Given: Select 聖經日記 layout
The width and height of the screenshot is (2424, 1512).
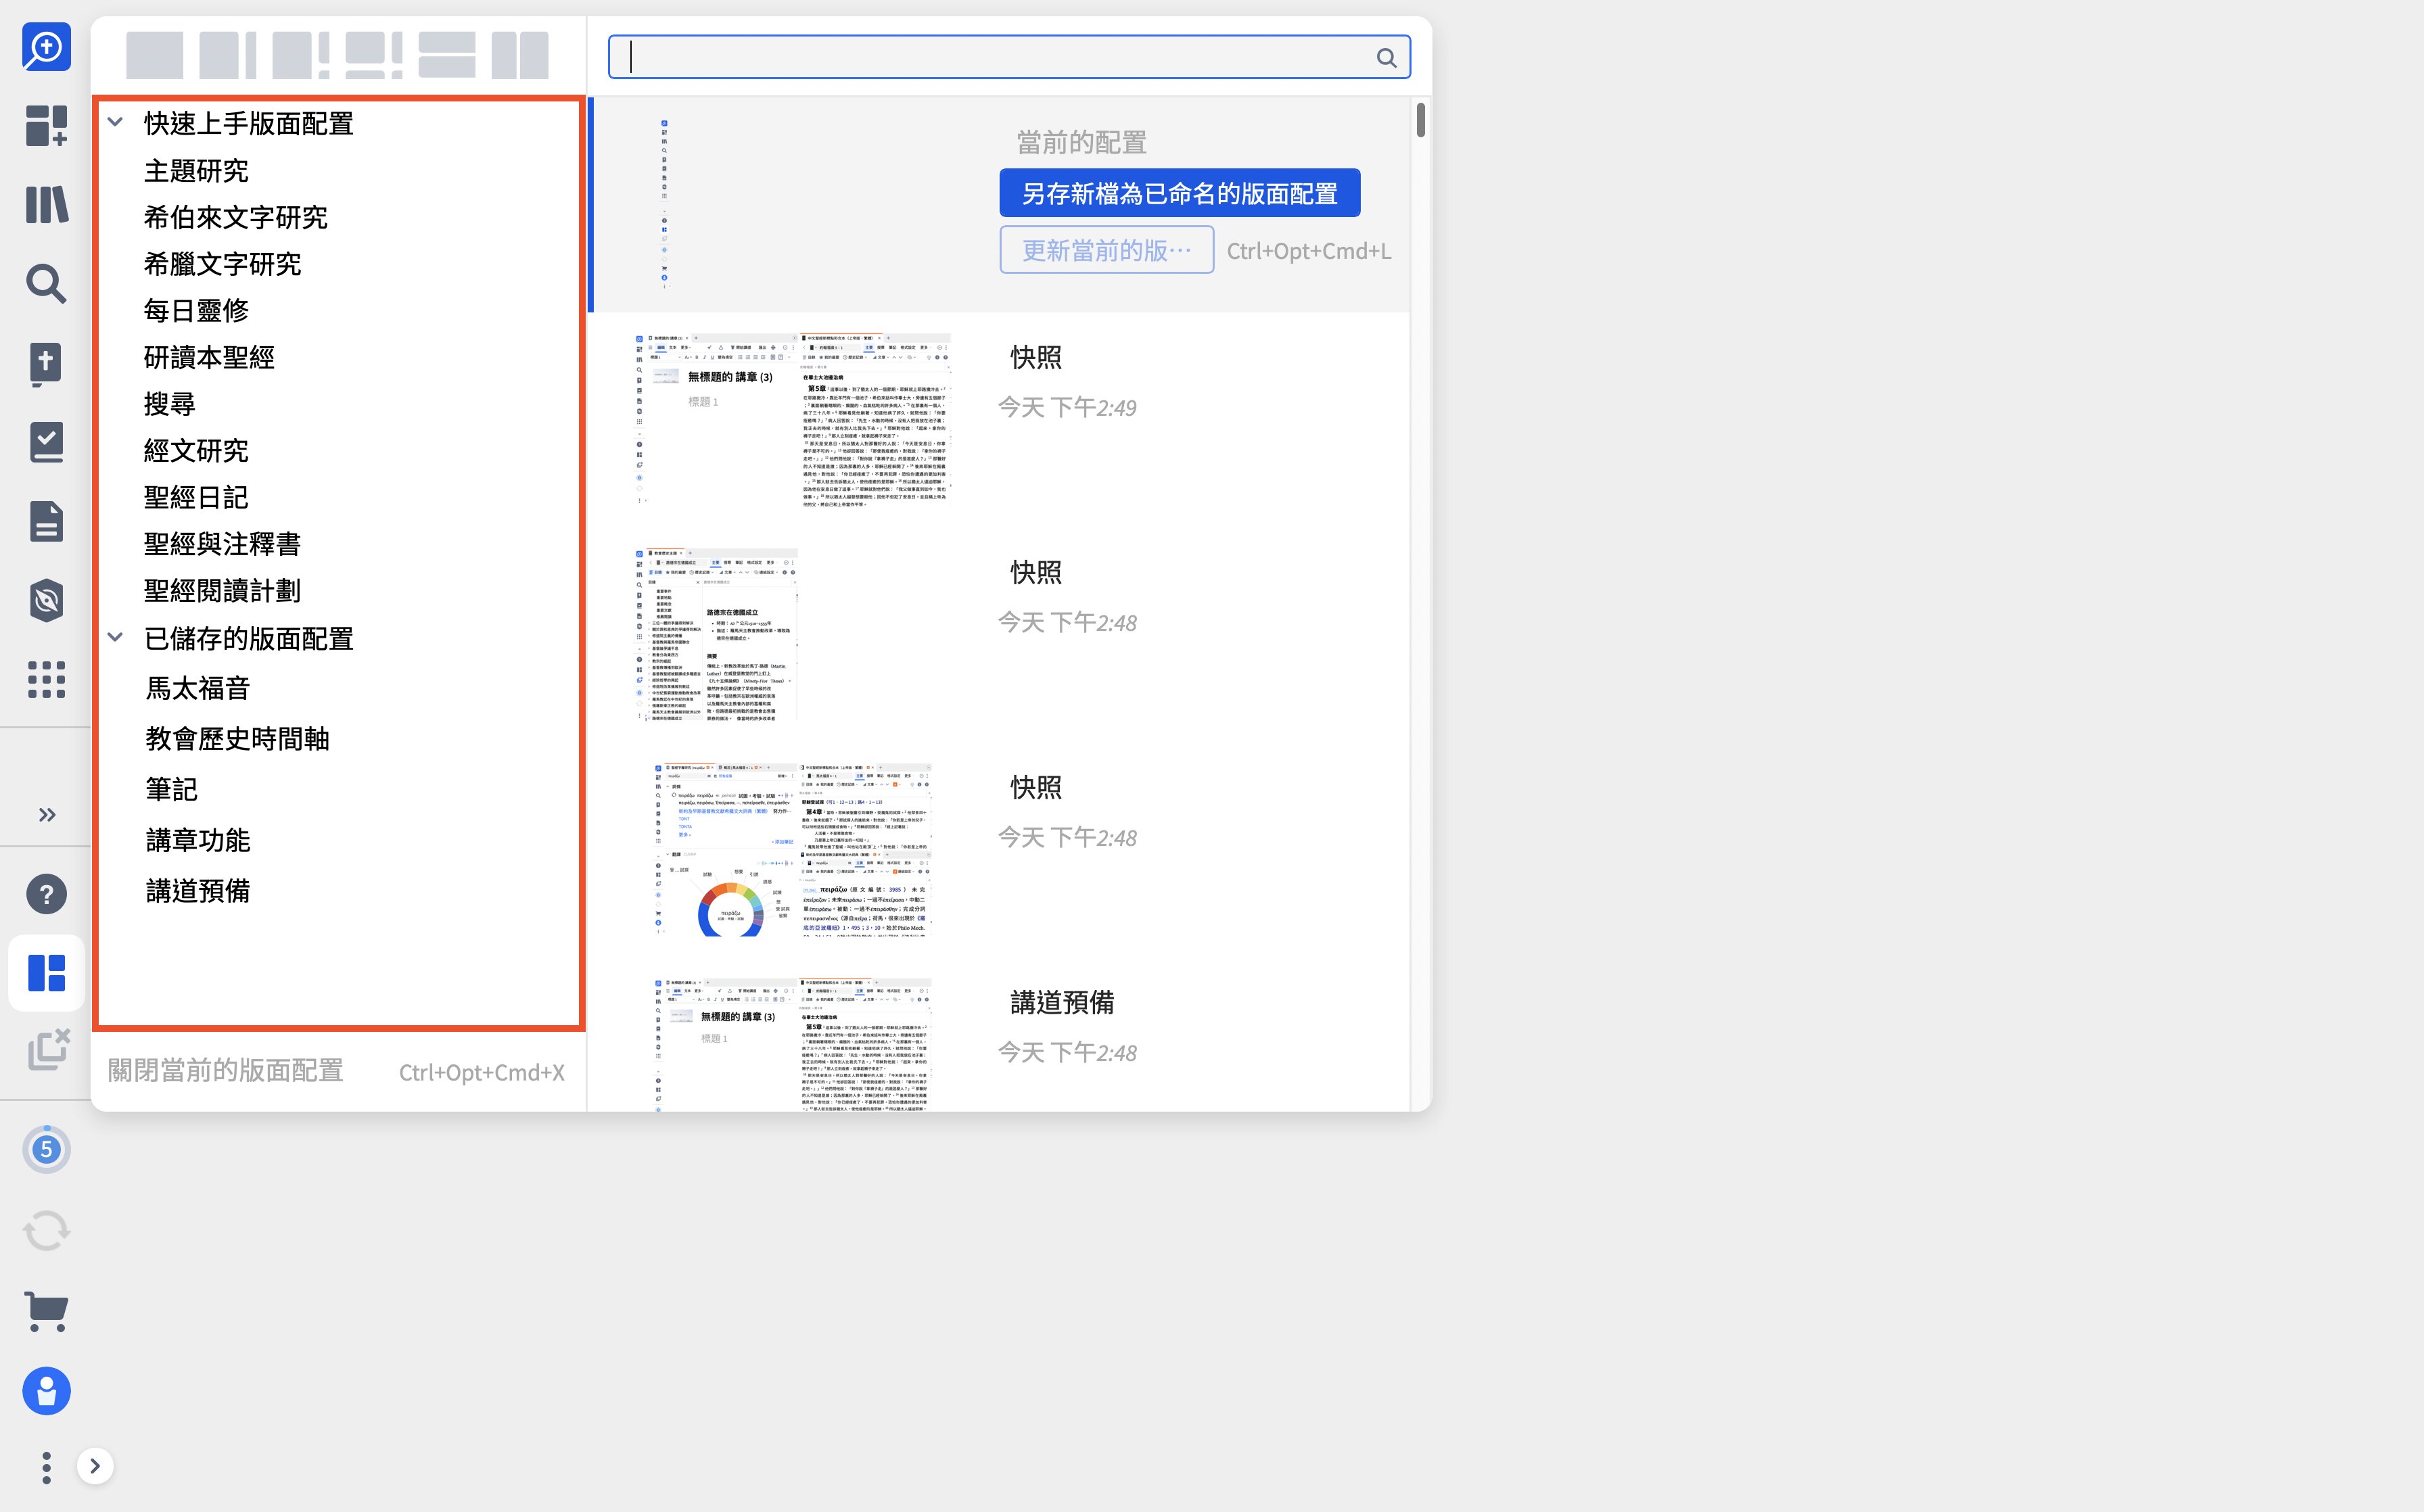Looking at the screenshot, I should (196, 497).
